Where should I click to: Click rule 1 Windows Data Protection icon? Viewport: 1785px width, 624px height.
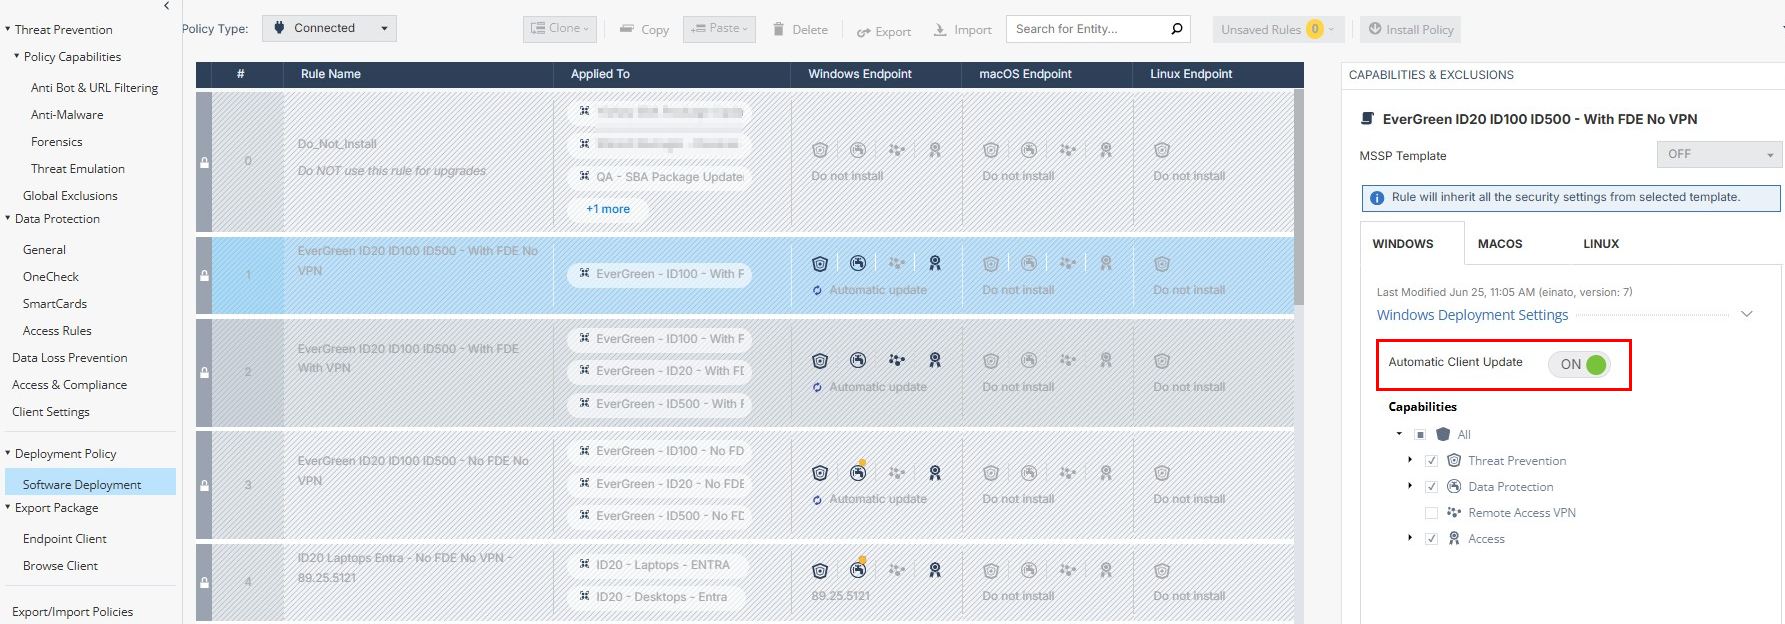click(858, 263)
